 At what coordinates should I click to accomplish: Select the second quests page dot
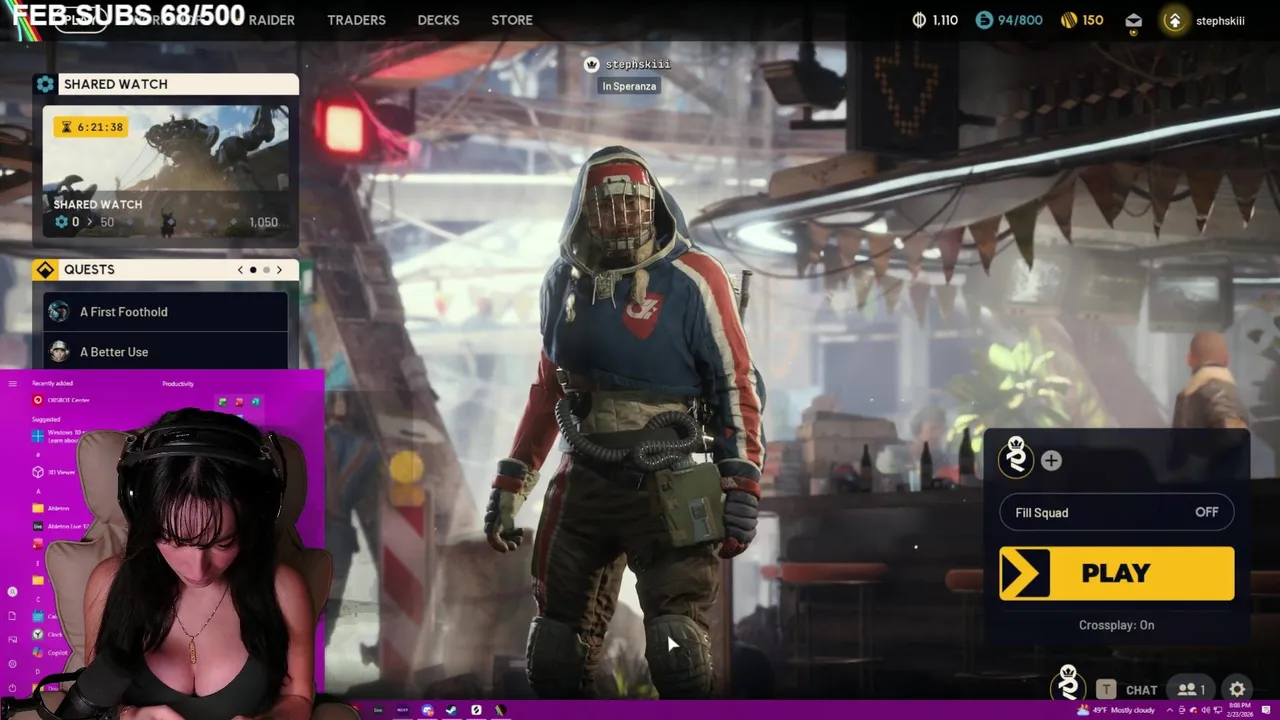pyautogui.click(x=266, y=270)
